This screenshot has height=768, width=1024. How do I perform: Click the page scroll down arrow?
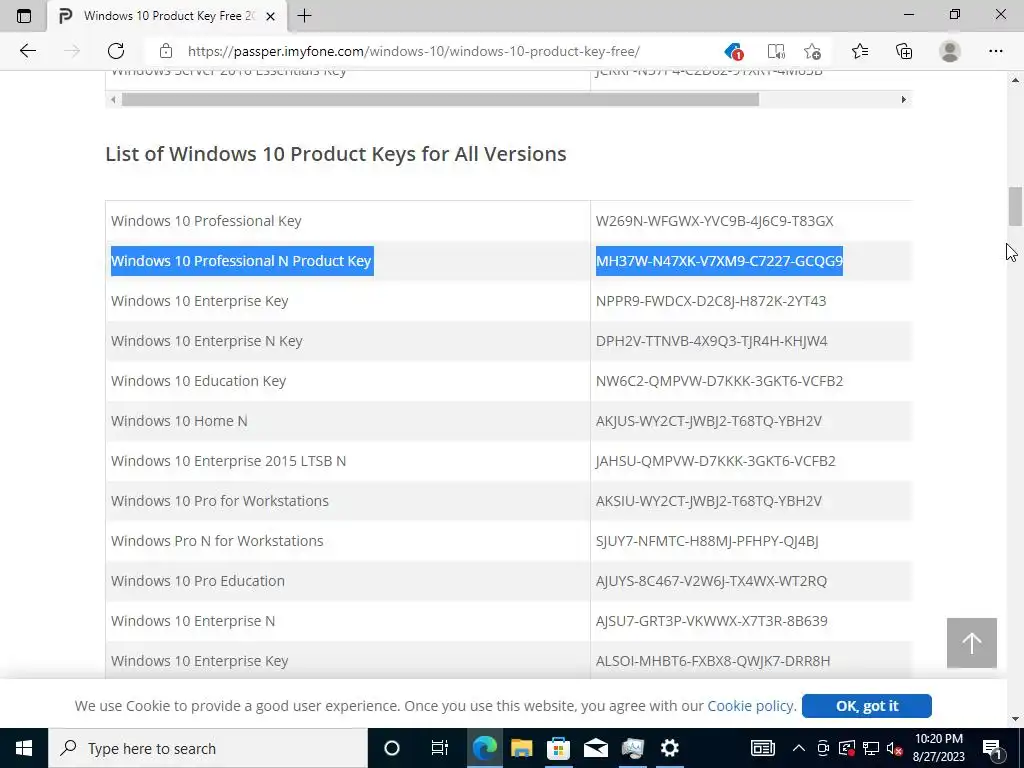point(1015,719)
